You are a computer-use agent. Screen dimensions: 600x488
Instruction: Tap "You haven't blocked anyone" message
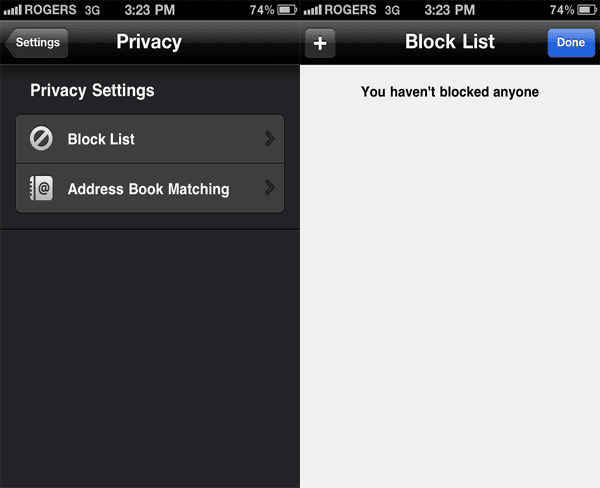[450, 92]
